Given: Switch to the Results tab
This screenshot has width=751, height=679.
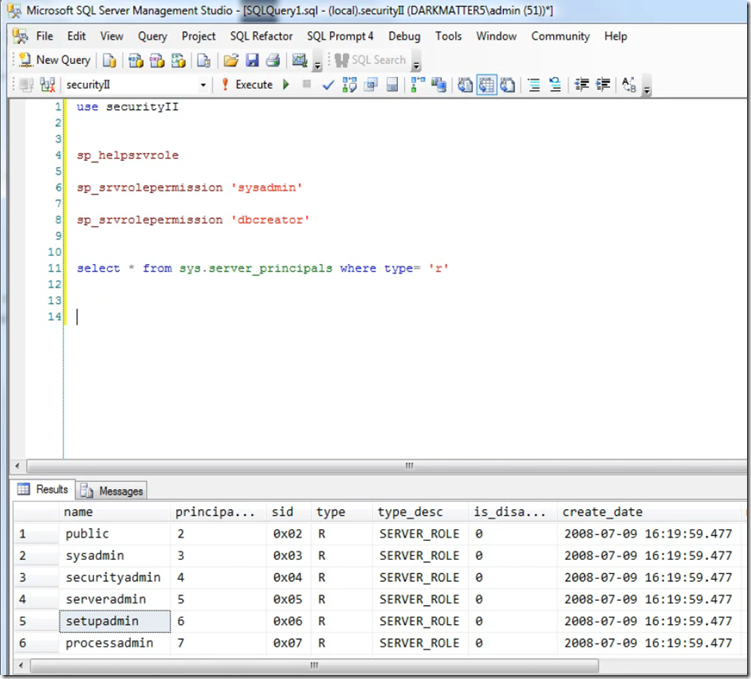Looking at the screenshot, I should tap(44, 489).
